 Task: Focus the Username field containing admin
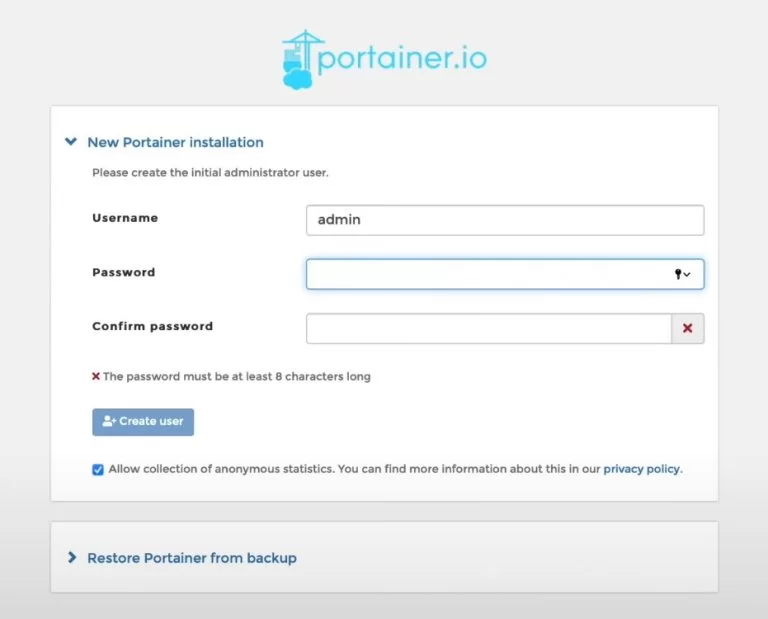[504, 220]
